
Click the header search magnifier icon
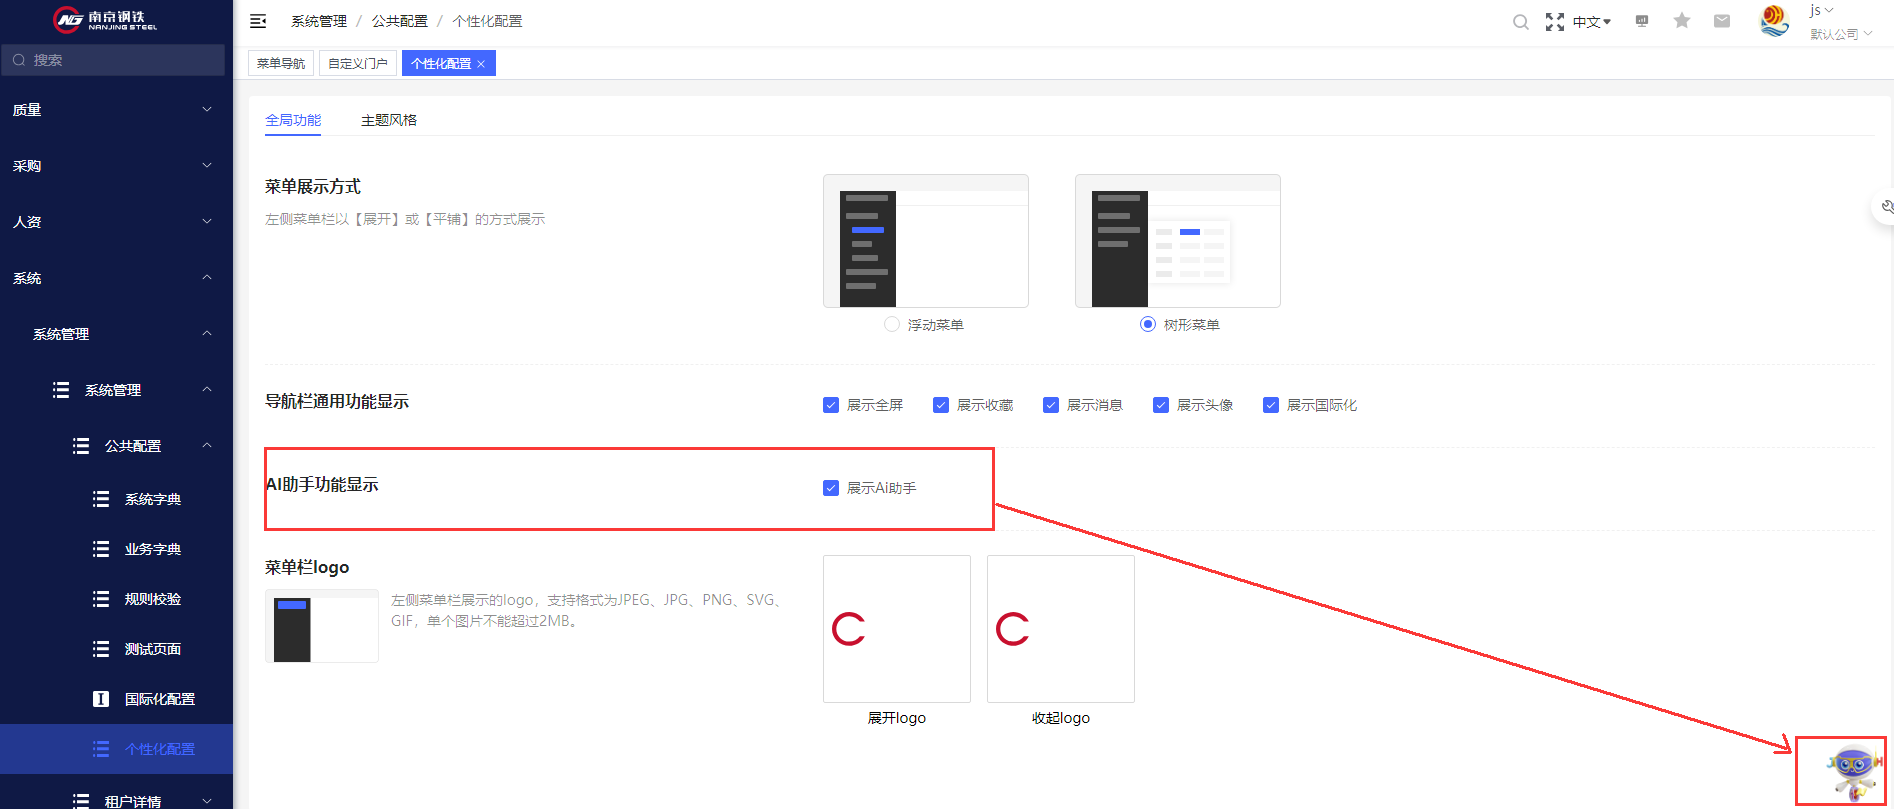point(1520,22)
